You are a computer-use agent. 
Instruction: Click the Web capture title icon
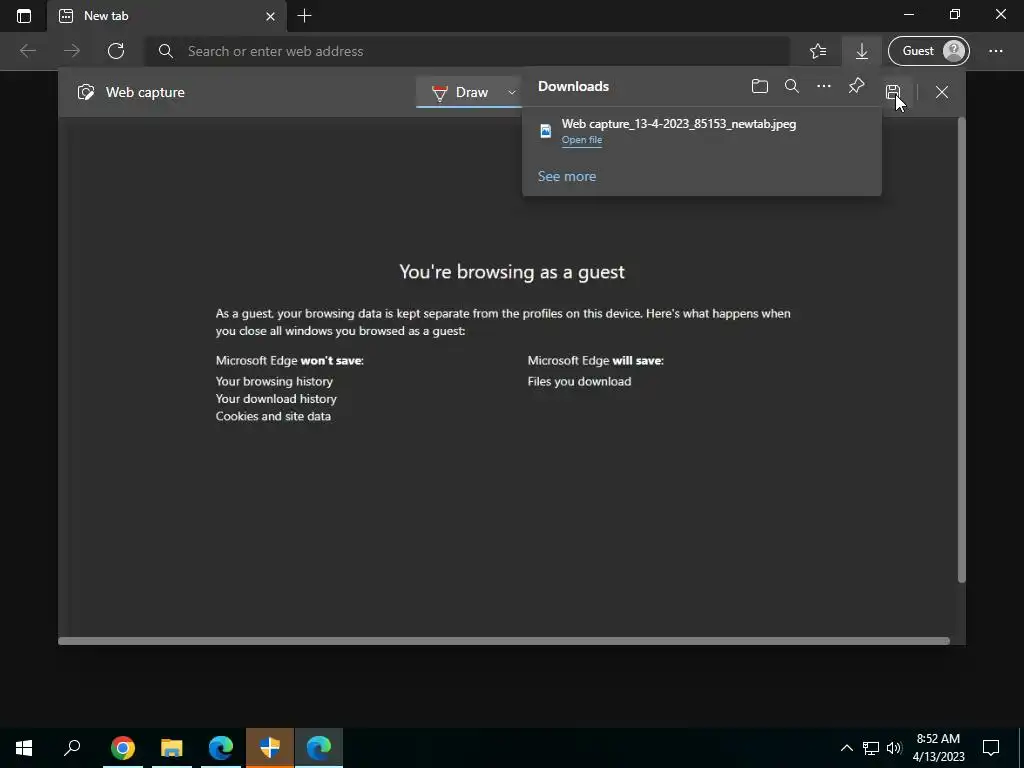86,92
